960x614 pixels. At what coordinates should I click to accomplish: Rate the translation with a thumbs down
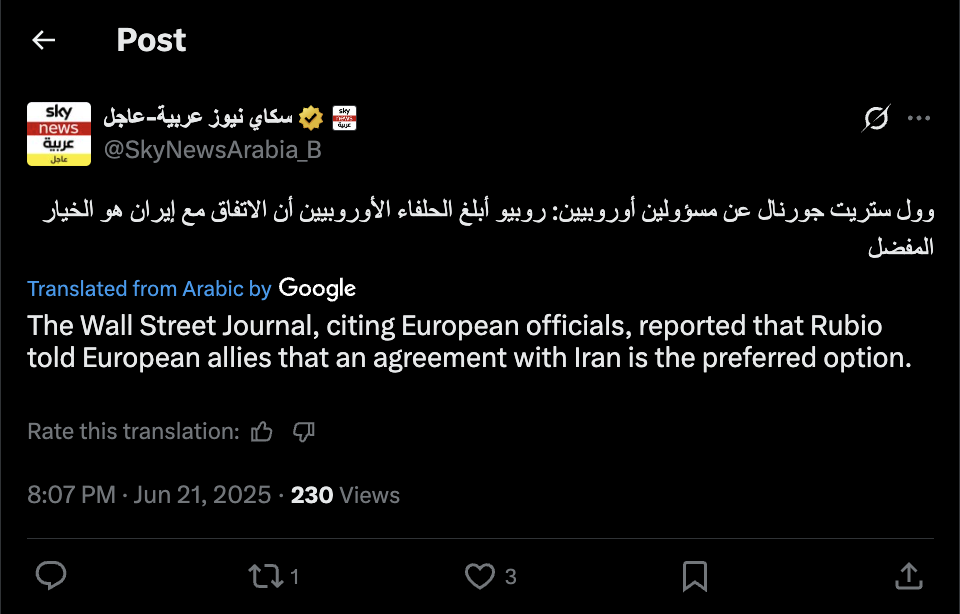pyautogui.click(x=303, y=432)
